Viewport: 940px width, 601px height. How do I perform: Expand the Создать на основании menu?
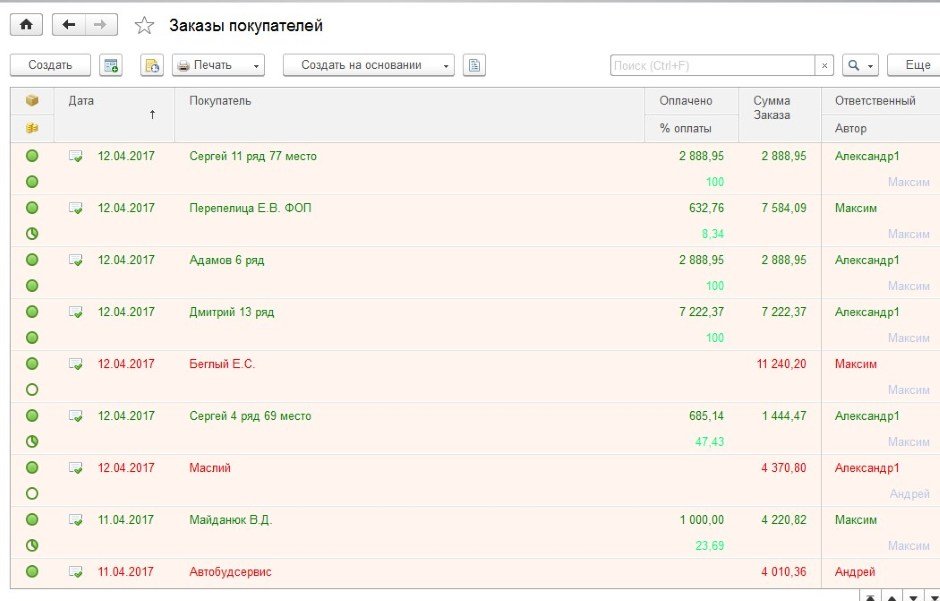tap(368, 65)
